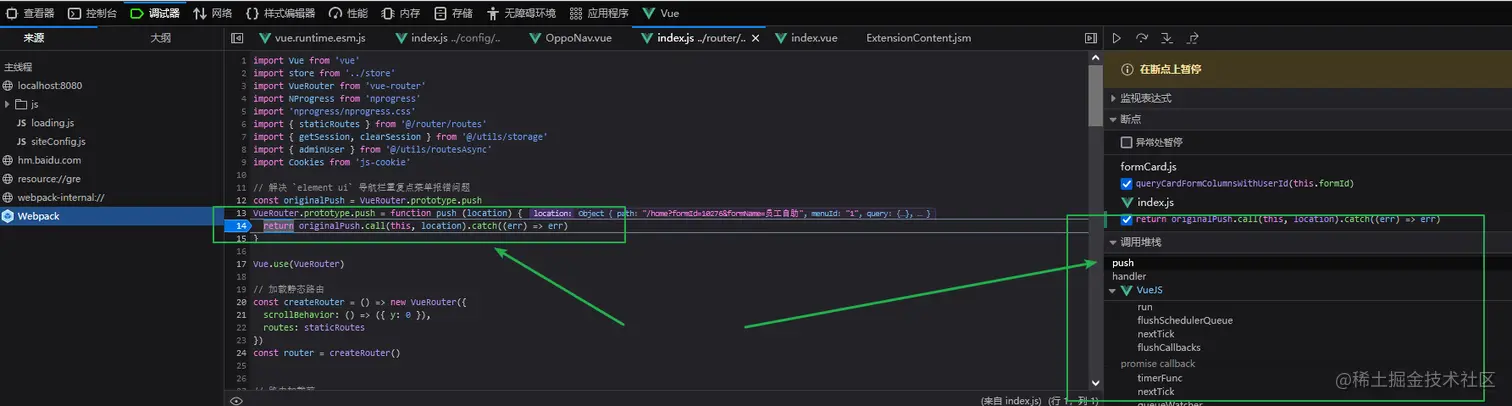1512x406 pixels.
Task: Click line number 20 in the gutter
Action: [x=241, y=301]
